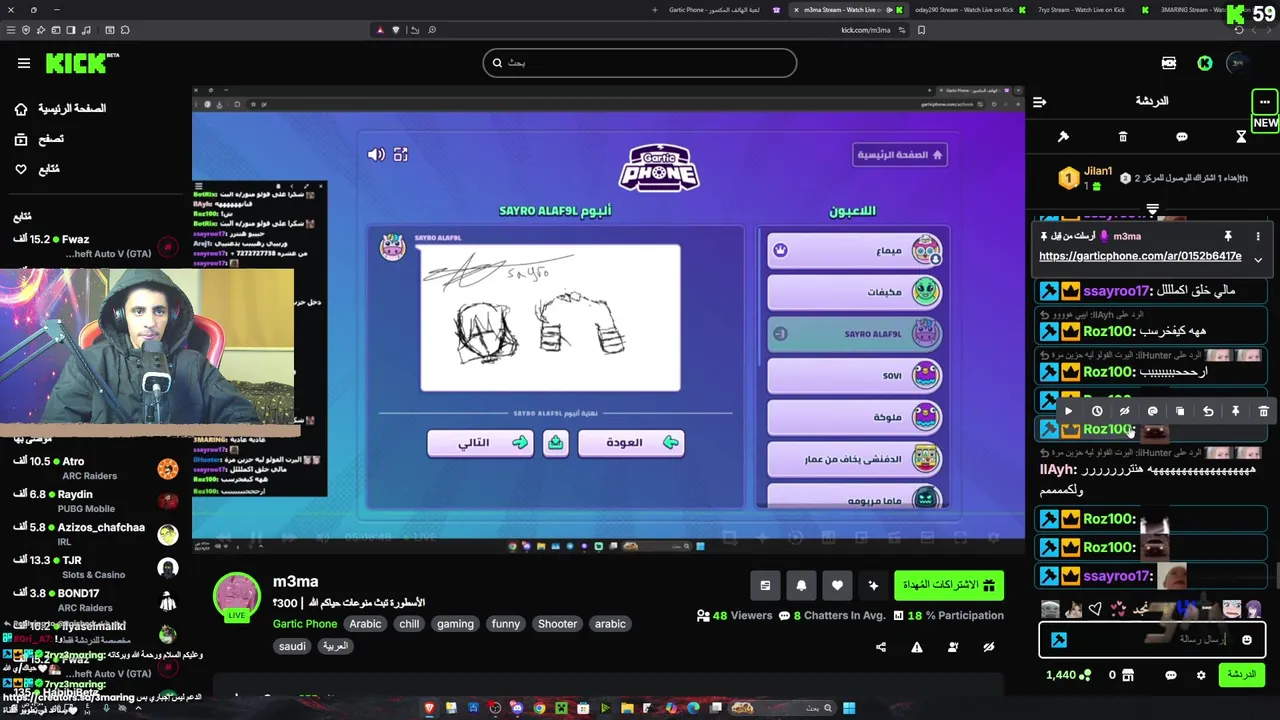Open the three-dots chat options menu
The height and width of the screenshot is (720, 1280).
(x=1264, y=101)
